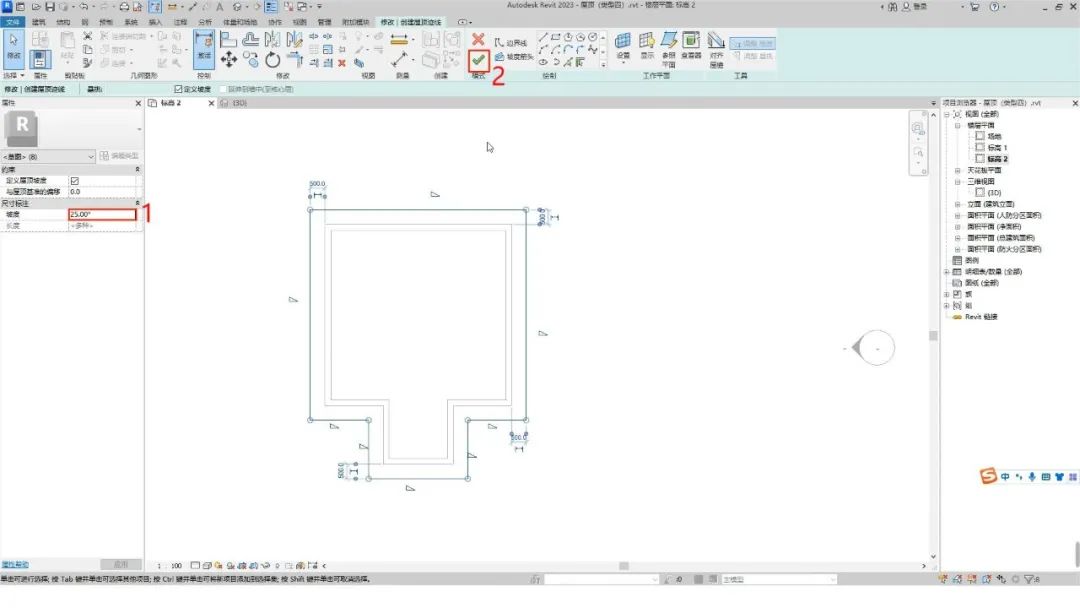
Task: Click the Modify arrow tool
Action: point(14,45)
